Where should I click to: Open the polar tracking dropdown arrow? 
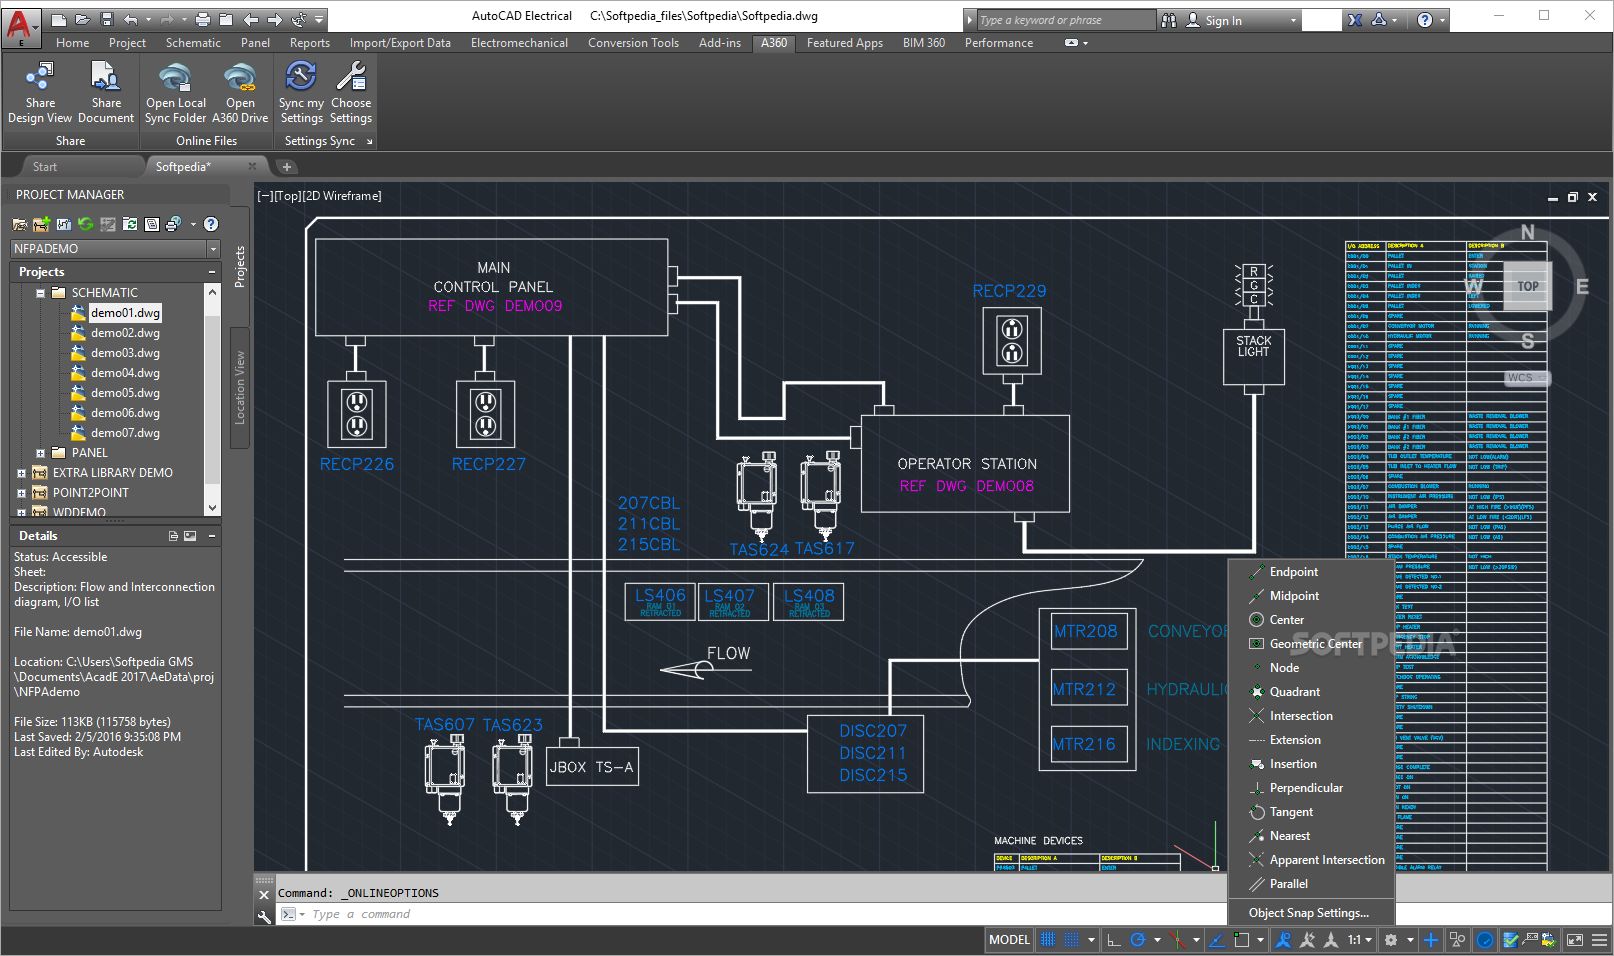pyautogui.click(x=1157, y=940)
